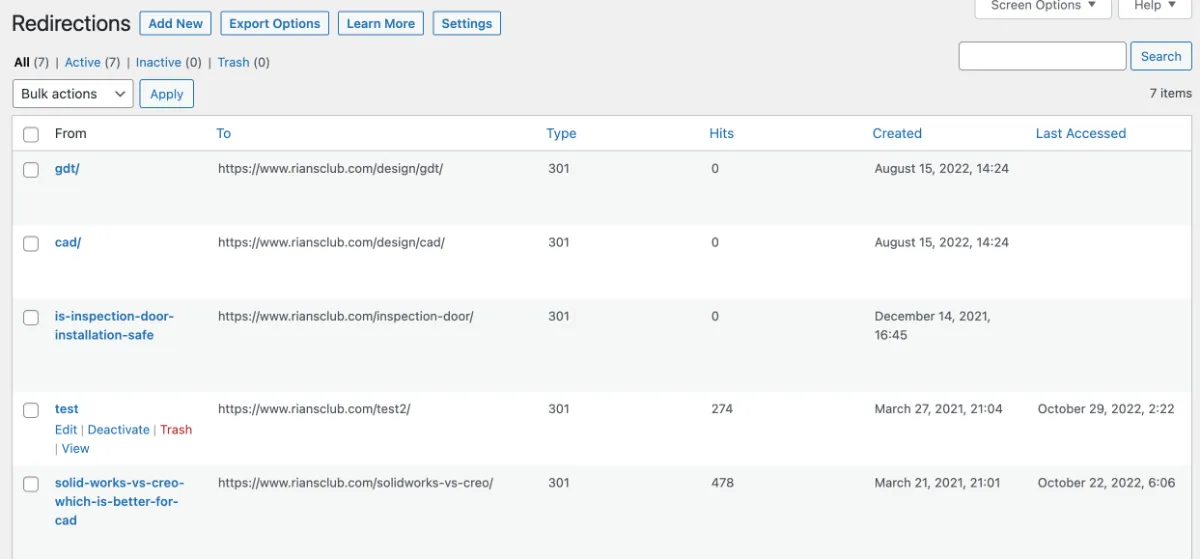Click the Learn More button
Viewport: 1200px width, 559px height.
[380, 24]
